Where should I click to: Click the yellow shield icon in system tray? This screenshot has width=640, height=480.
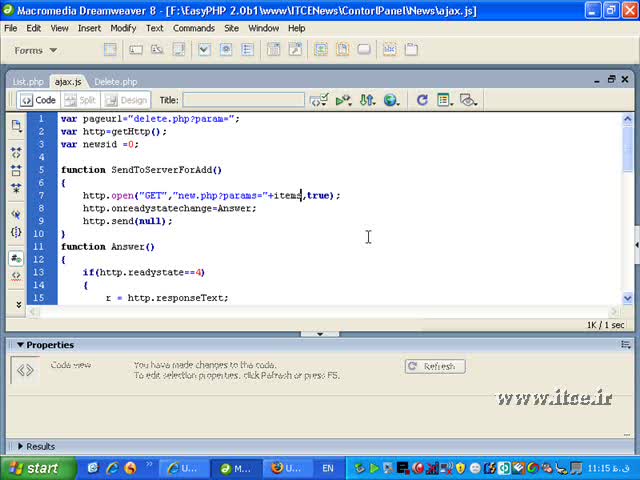point(461,468)
